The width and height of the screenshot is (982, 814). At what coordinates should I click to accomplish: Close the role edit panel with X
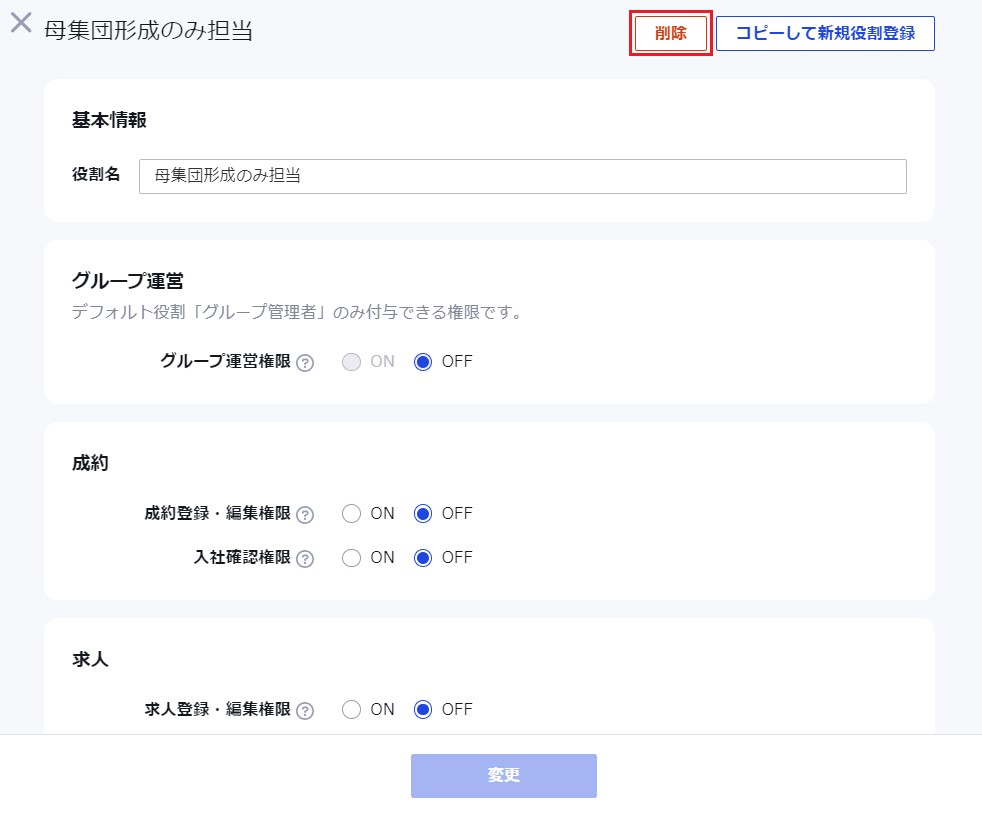point(21,23)
